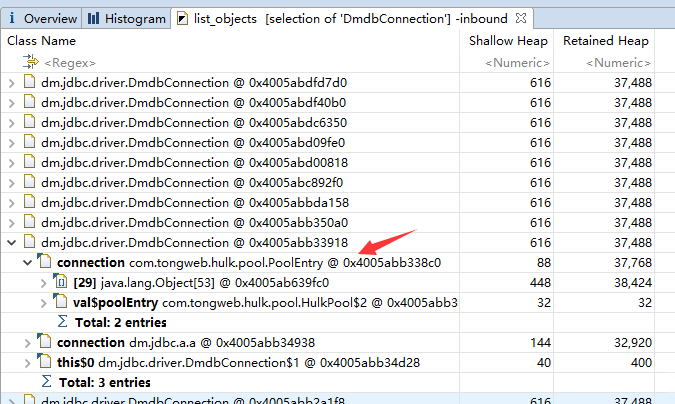Expand DmdbConnection @ 0x4005abbda158 row
This screenshot has width=675, height=404.
tap(12, 203)
